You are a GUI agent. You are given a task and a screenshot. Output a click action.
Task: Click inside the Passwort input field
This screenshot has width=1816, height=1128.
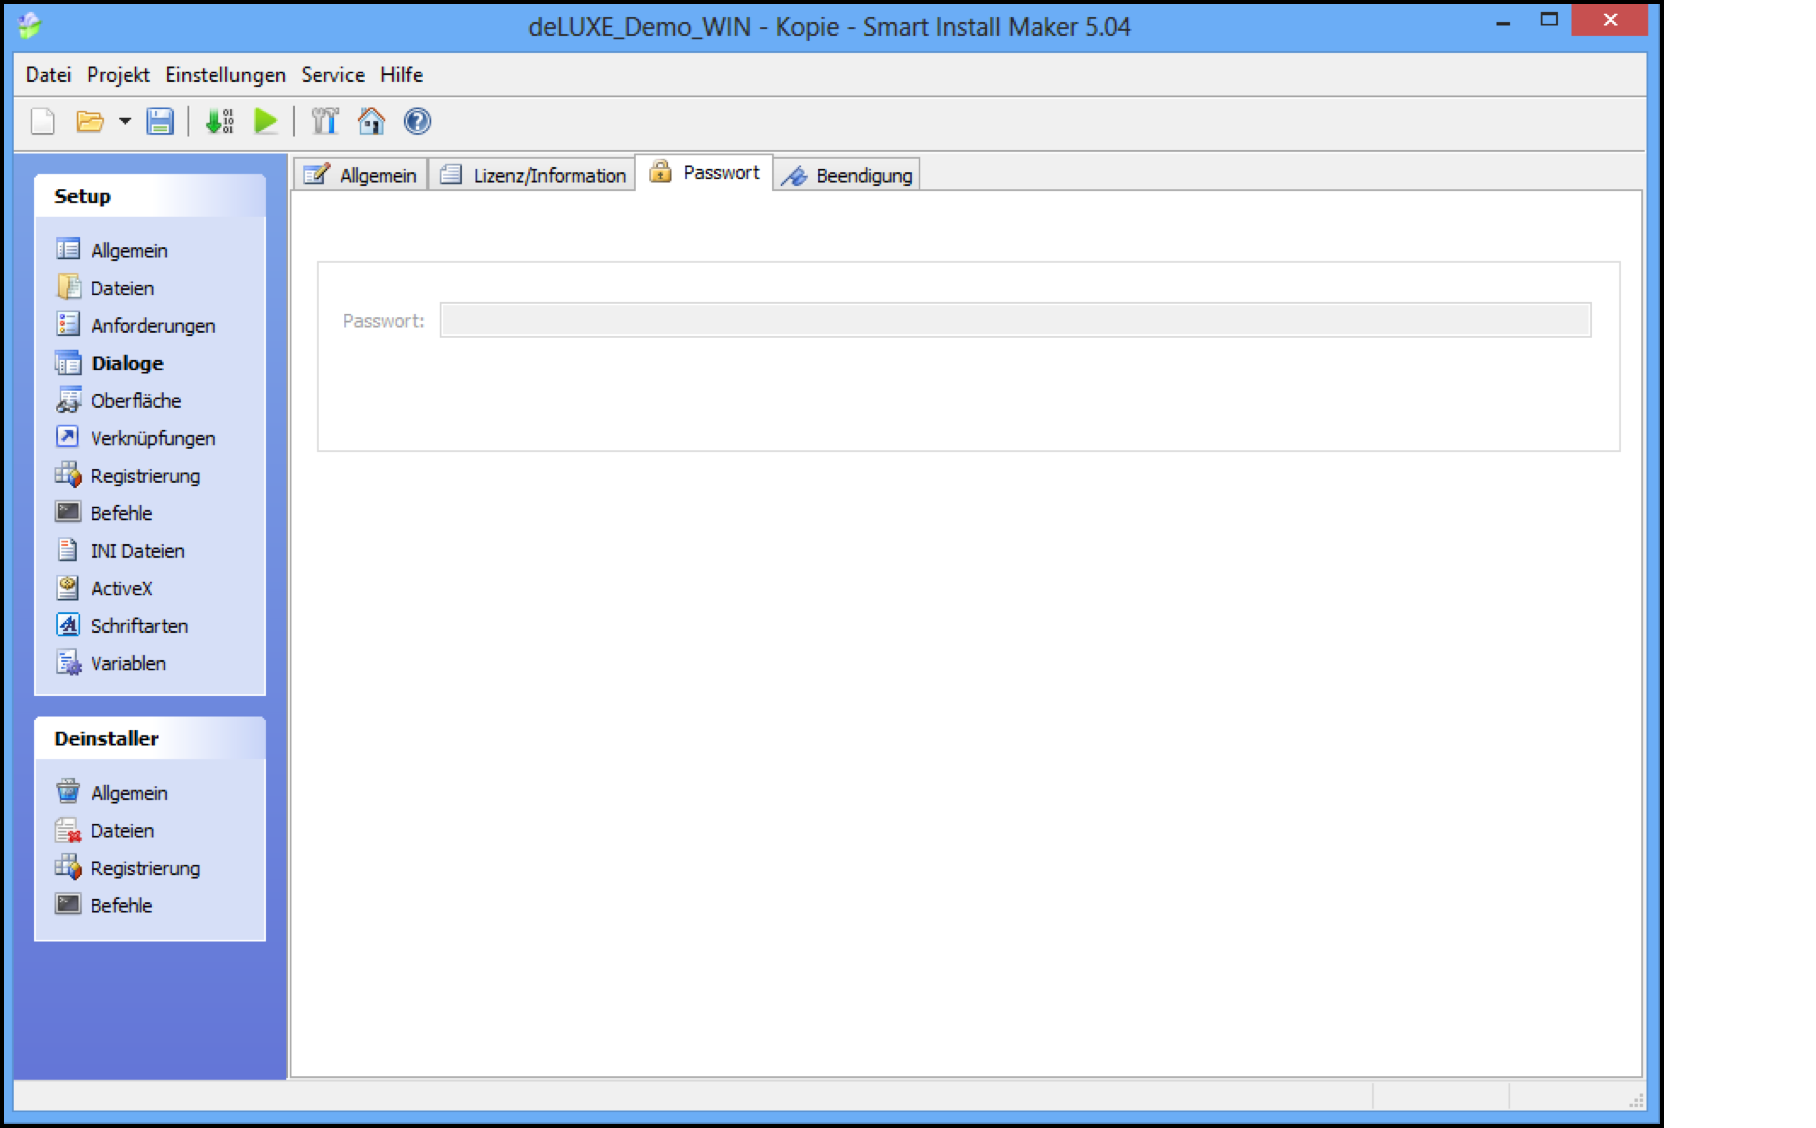click(x=1014, y=320)
